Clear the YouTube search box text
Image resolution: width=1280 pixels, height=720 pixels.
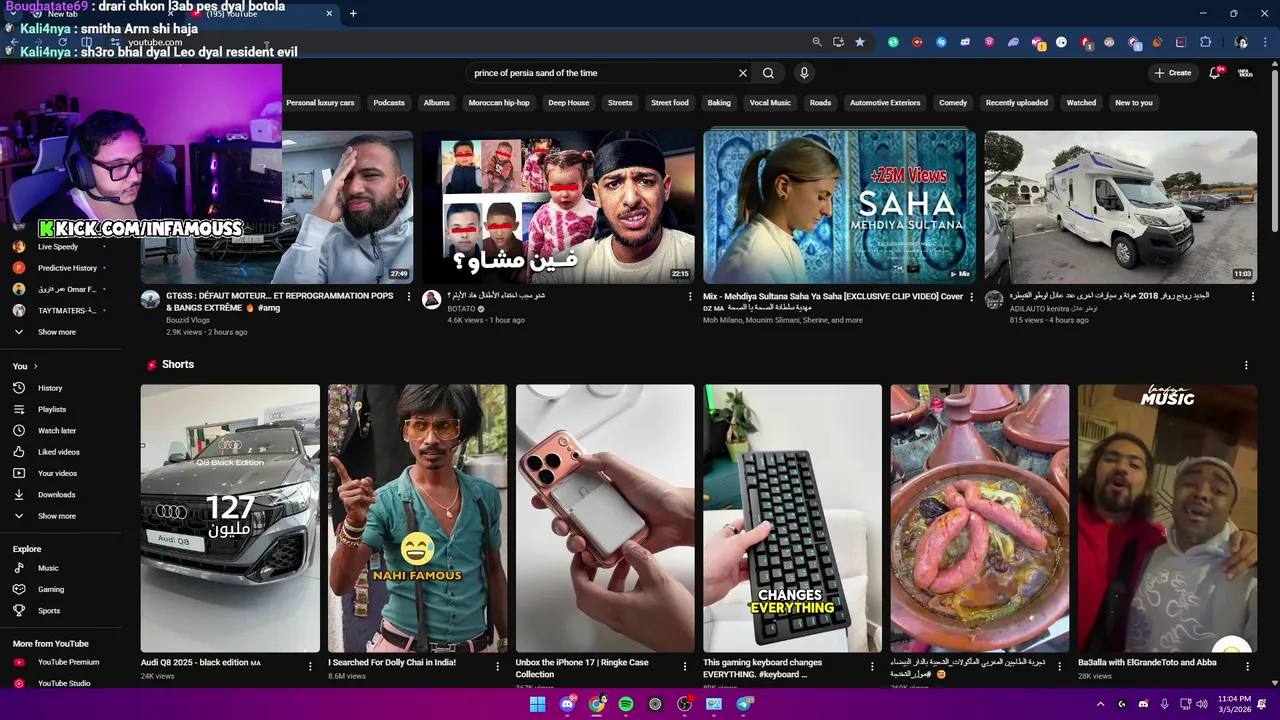click(743, 73)
